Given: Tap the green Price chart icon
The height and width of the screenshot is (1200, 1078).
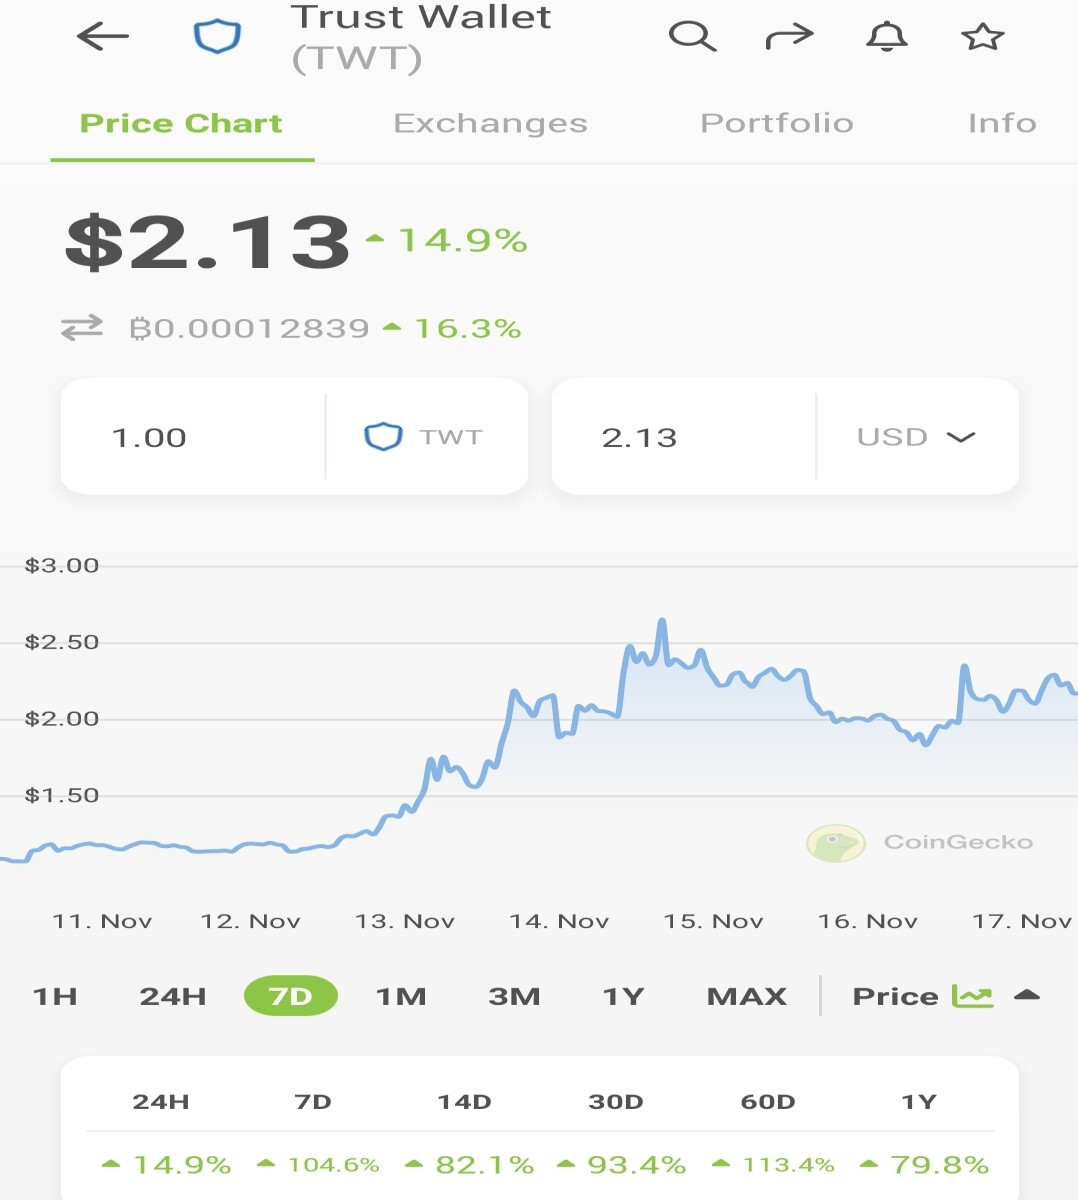Looking at the screenshot, I should (x=972, y=996).
